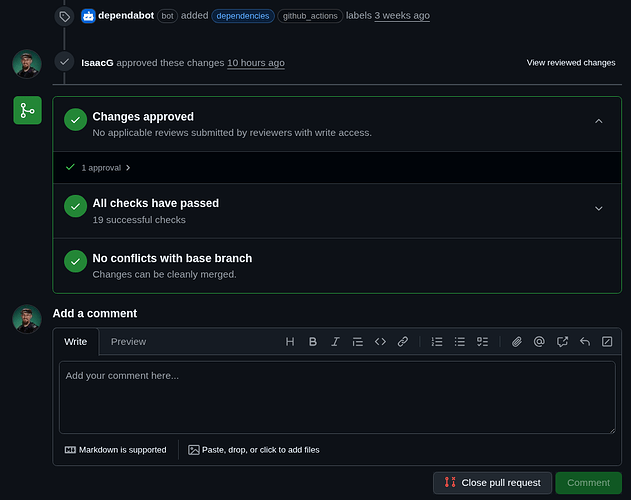Image resolution: width=631 pixels, height=500 pixels.
Task: Focus the Add your comment here text area
Action: [x=337, y=397]
